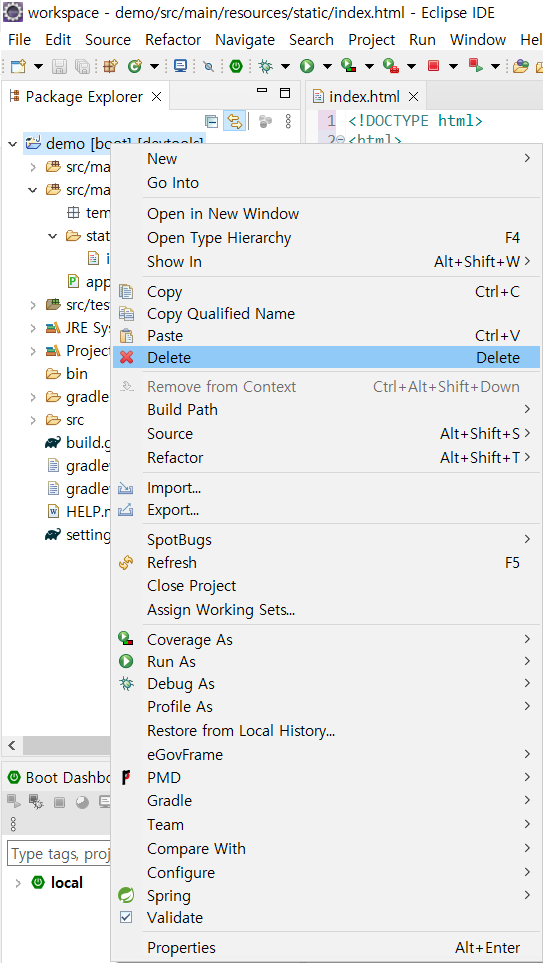543x963 pixels.
Task: Open the Project menu
Action: click(372, 40)
